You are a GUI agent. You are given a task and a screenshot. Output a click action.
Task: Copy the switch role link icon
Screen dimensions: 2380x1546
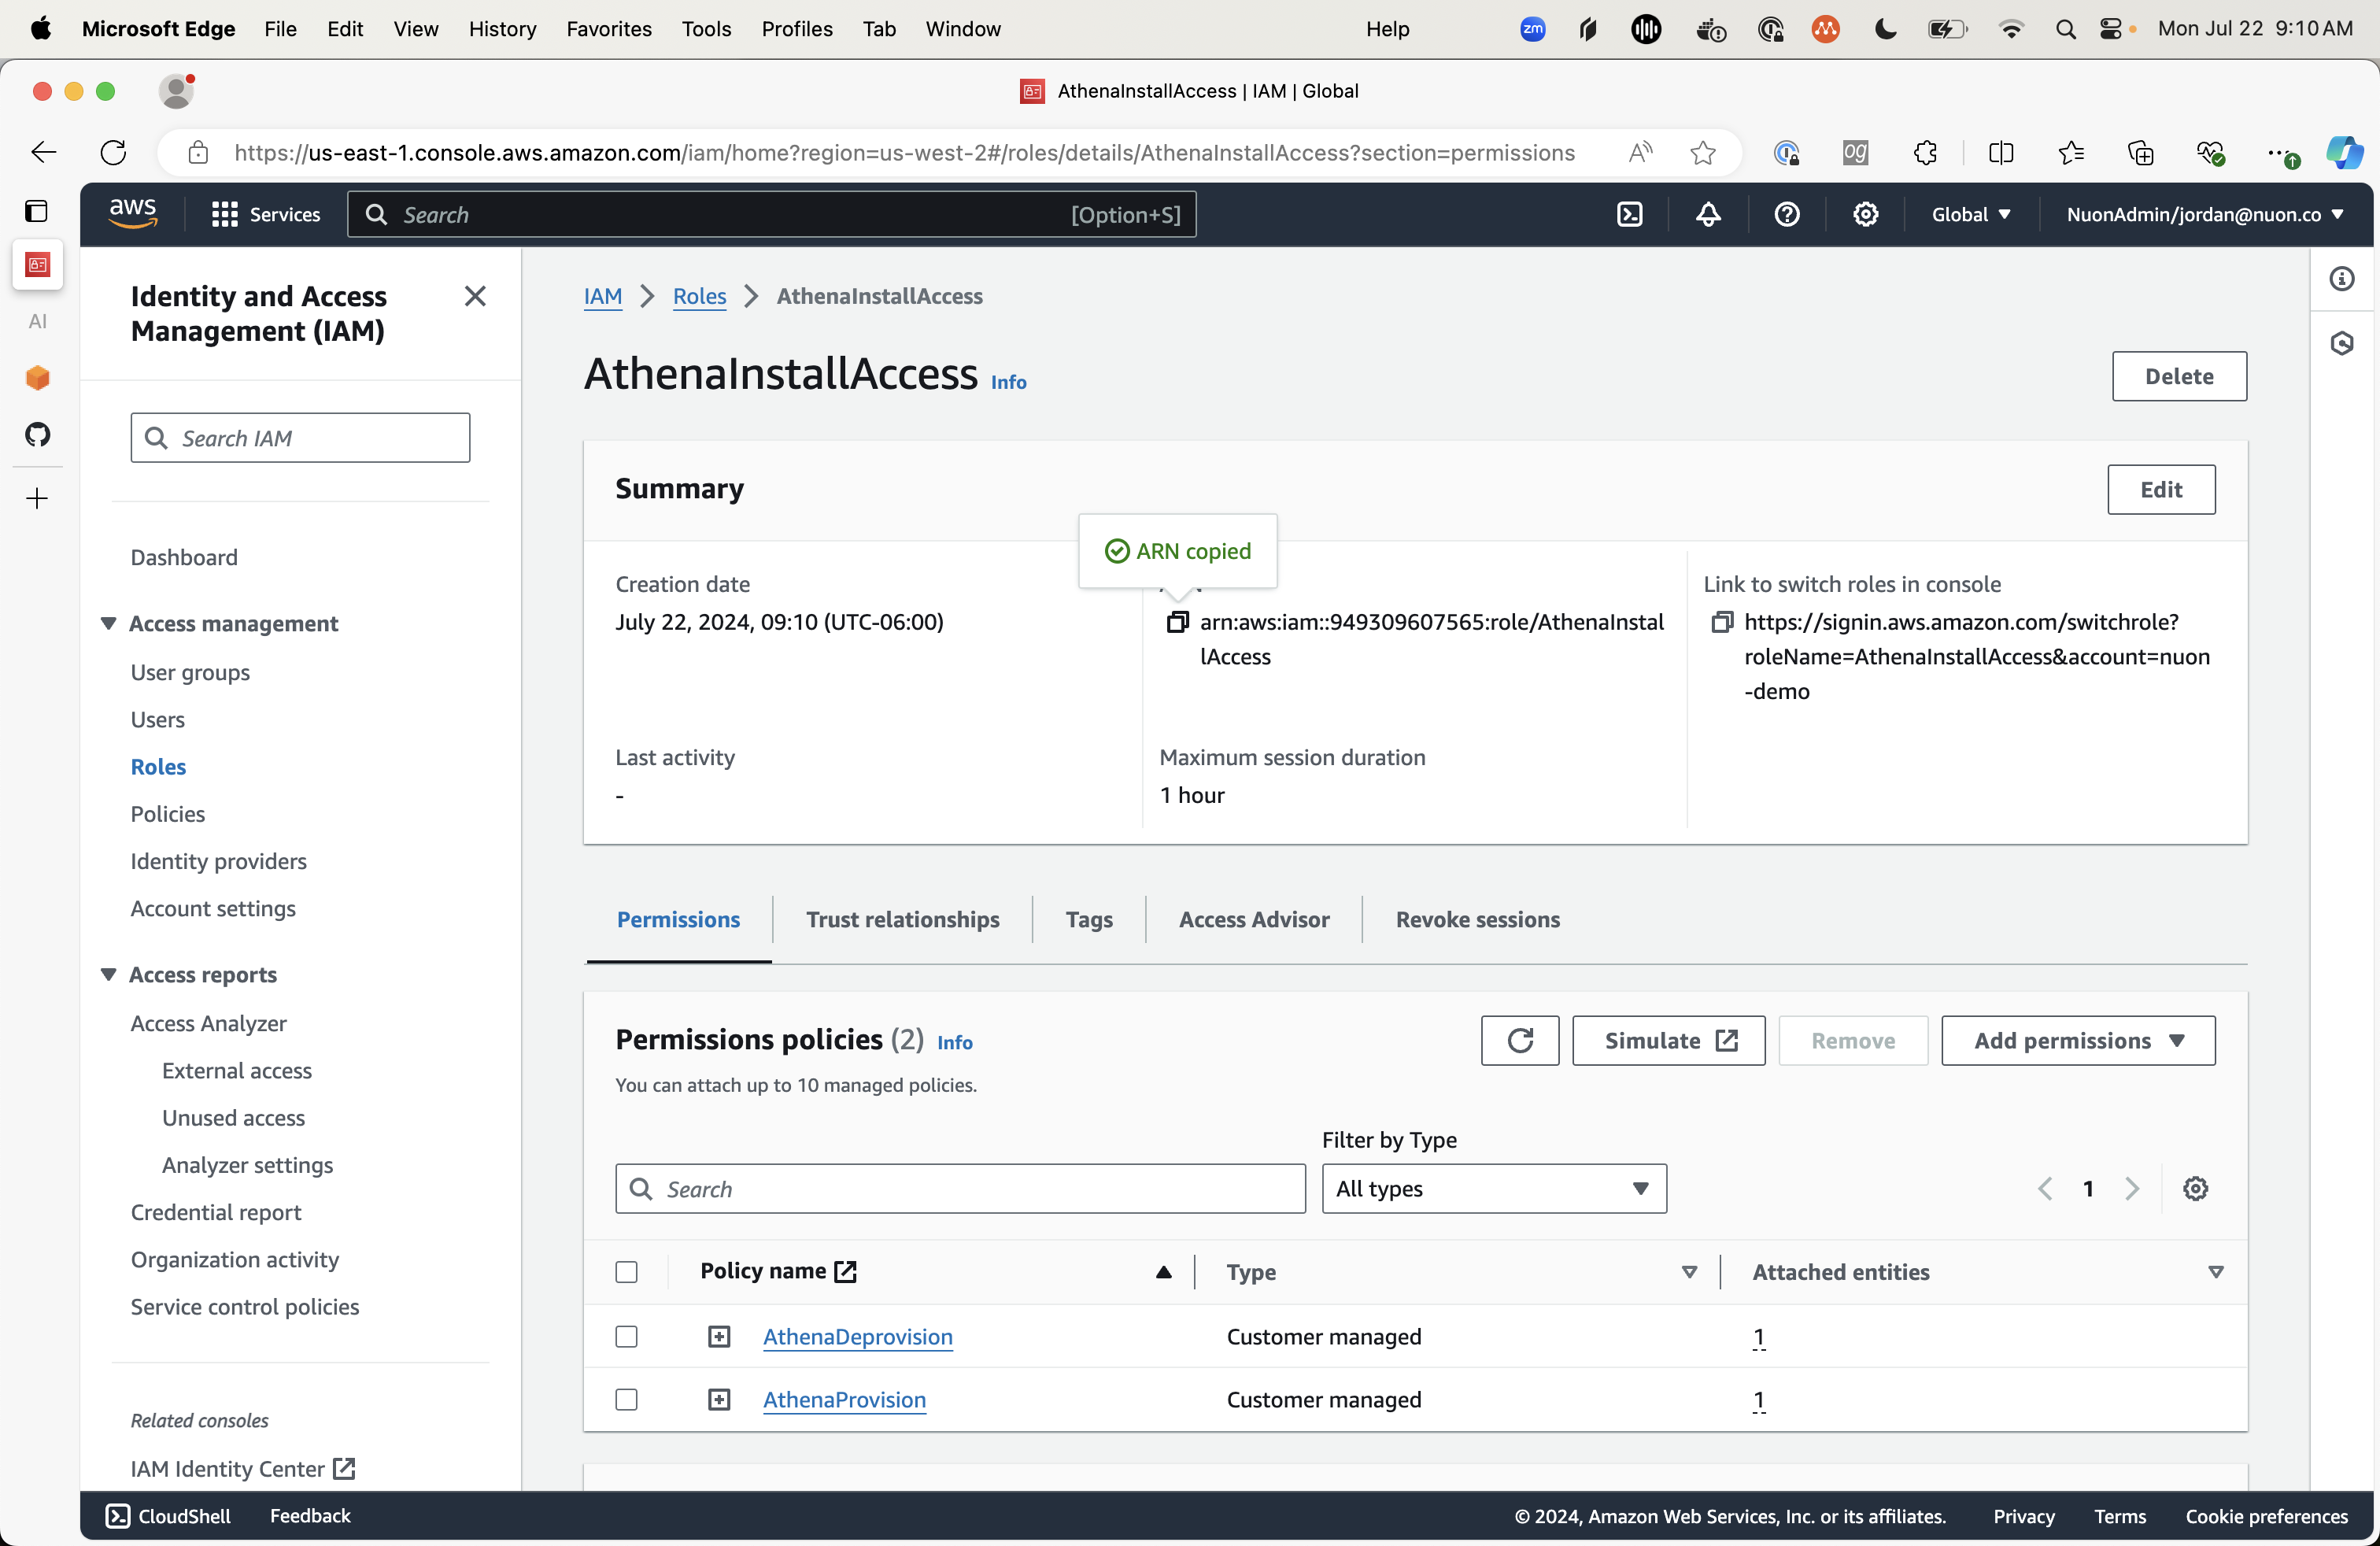1721,622
